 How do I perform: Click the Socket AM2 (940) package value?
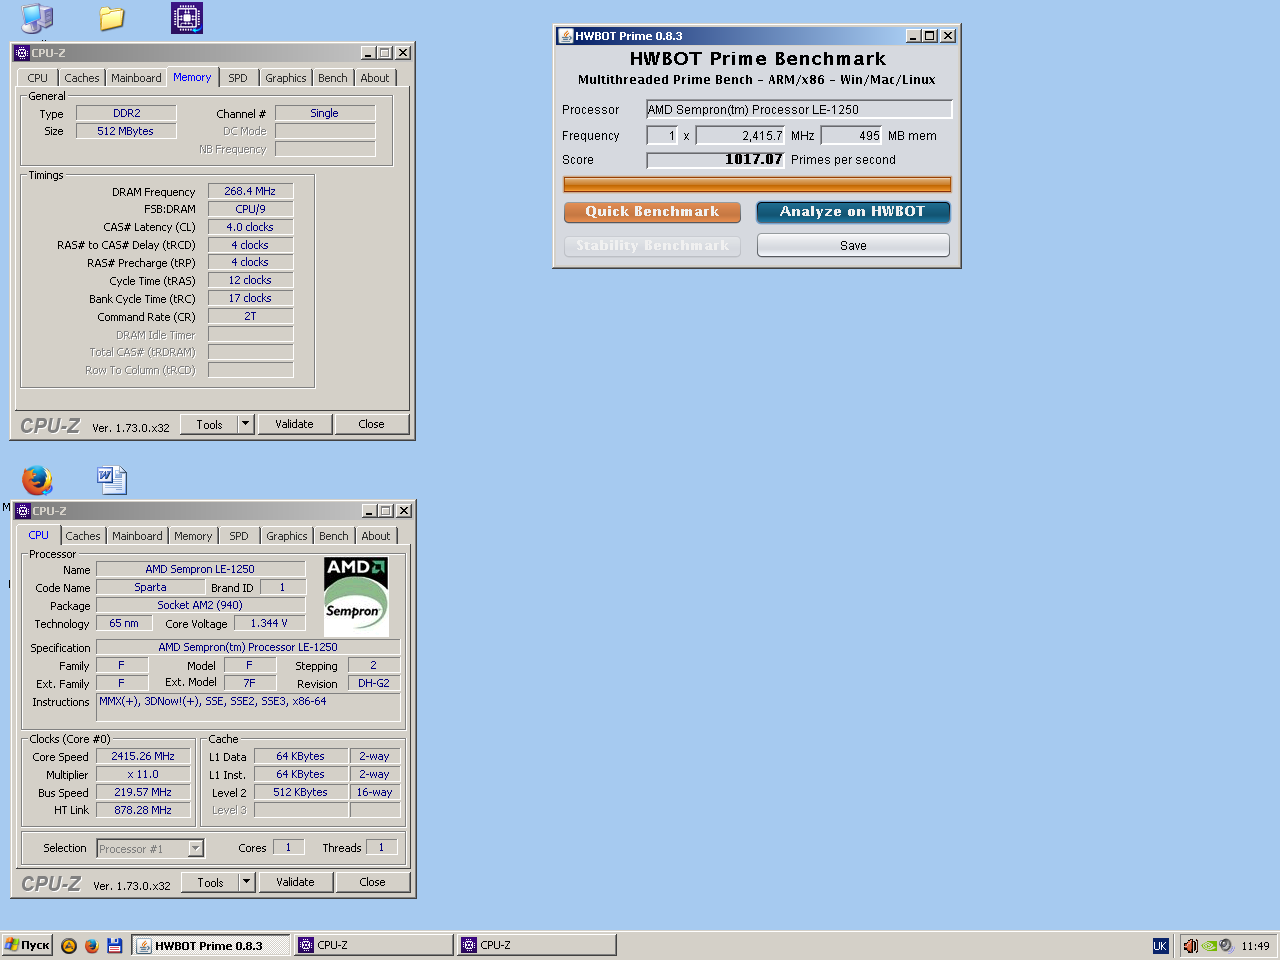(200, 605)
